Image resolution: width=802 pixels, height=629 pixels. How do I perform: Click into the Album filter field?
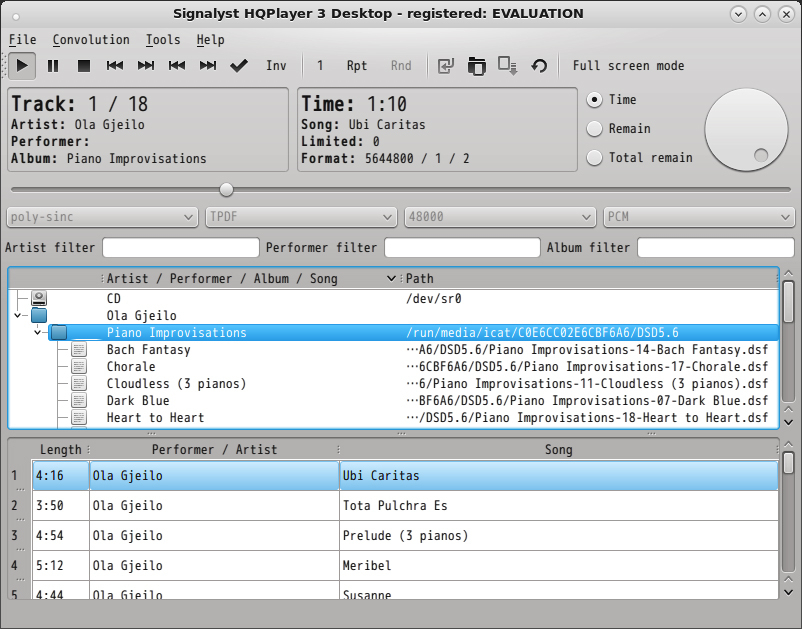click(x=716, y=248)
